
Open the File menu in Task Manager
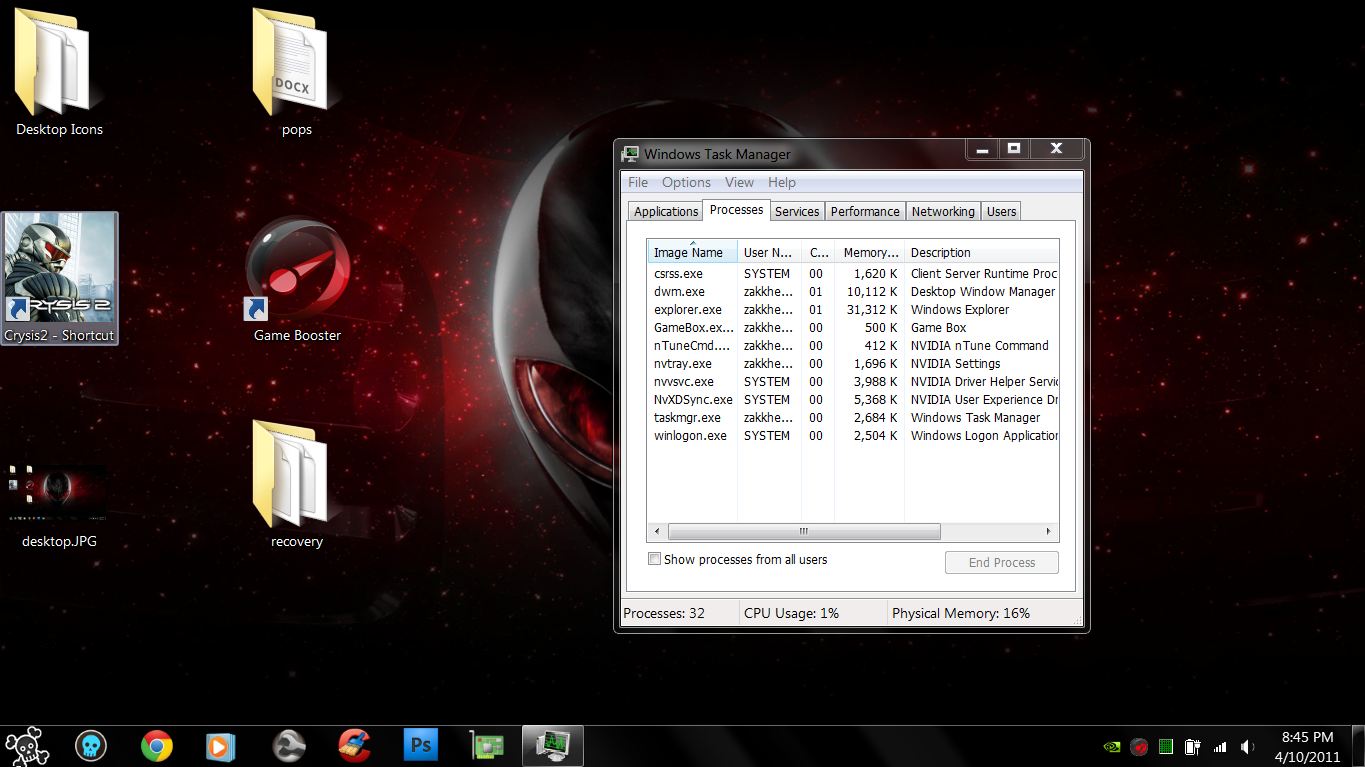[638, 182]
